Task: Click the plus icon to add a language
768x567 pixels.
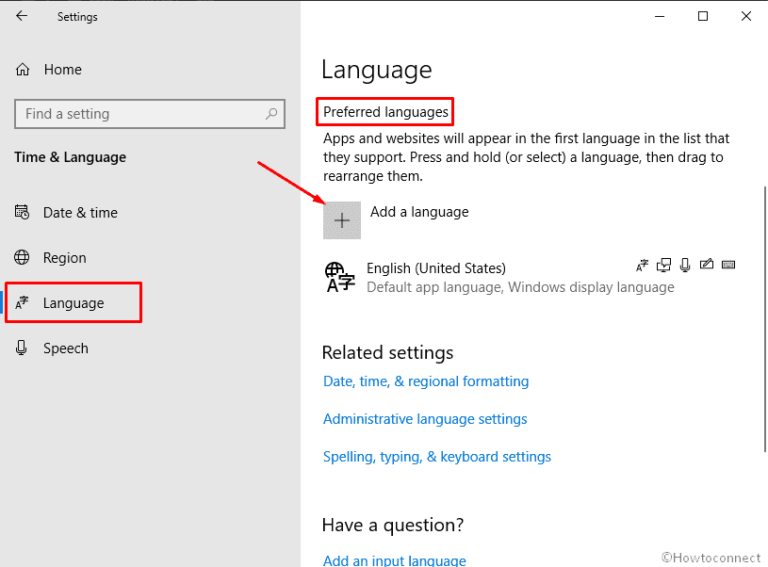Action: pos(342,220)
